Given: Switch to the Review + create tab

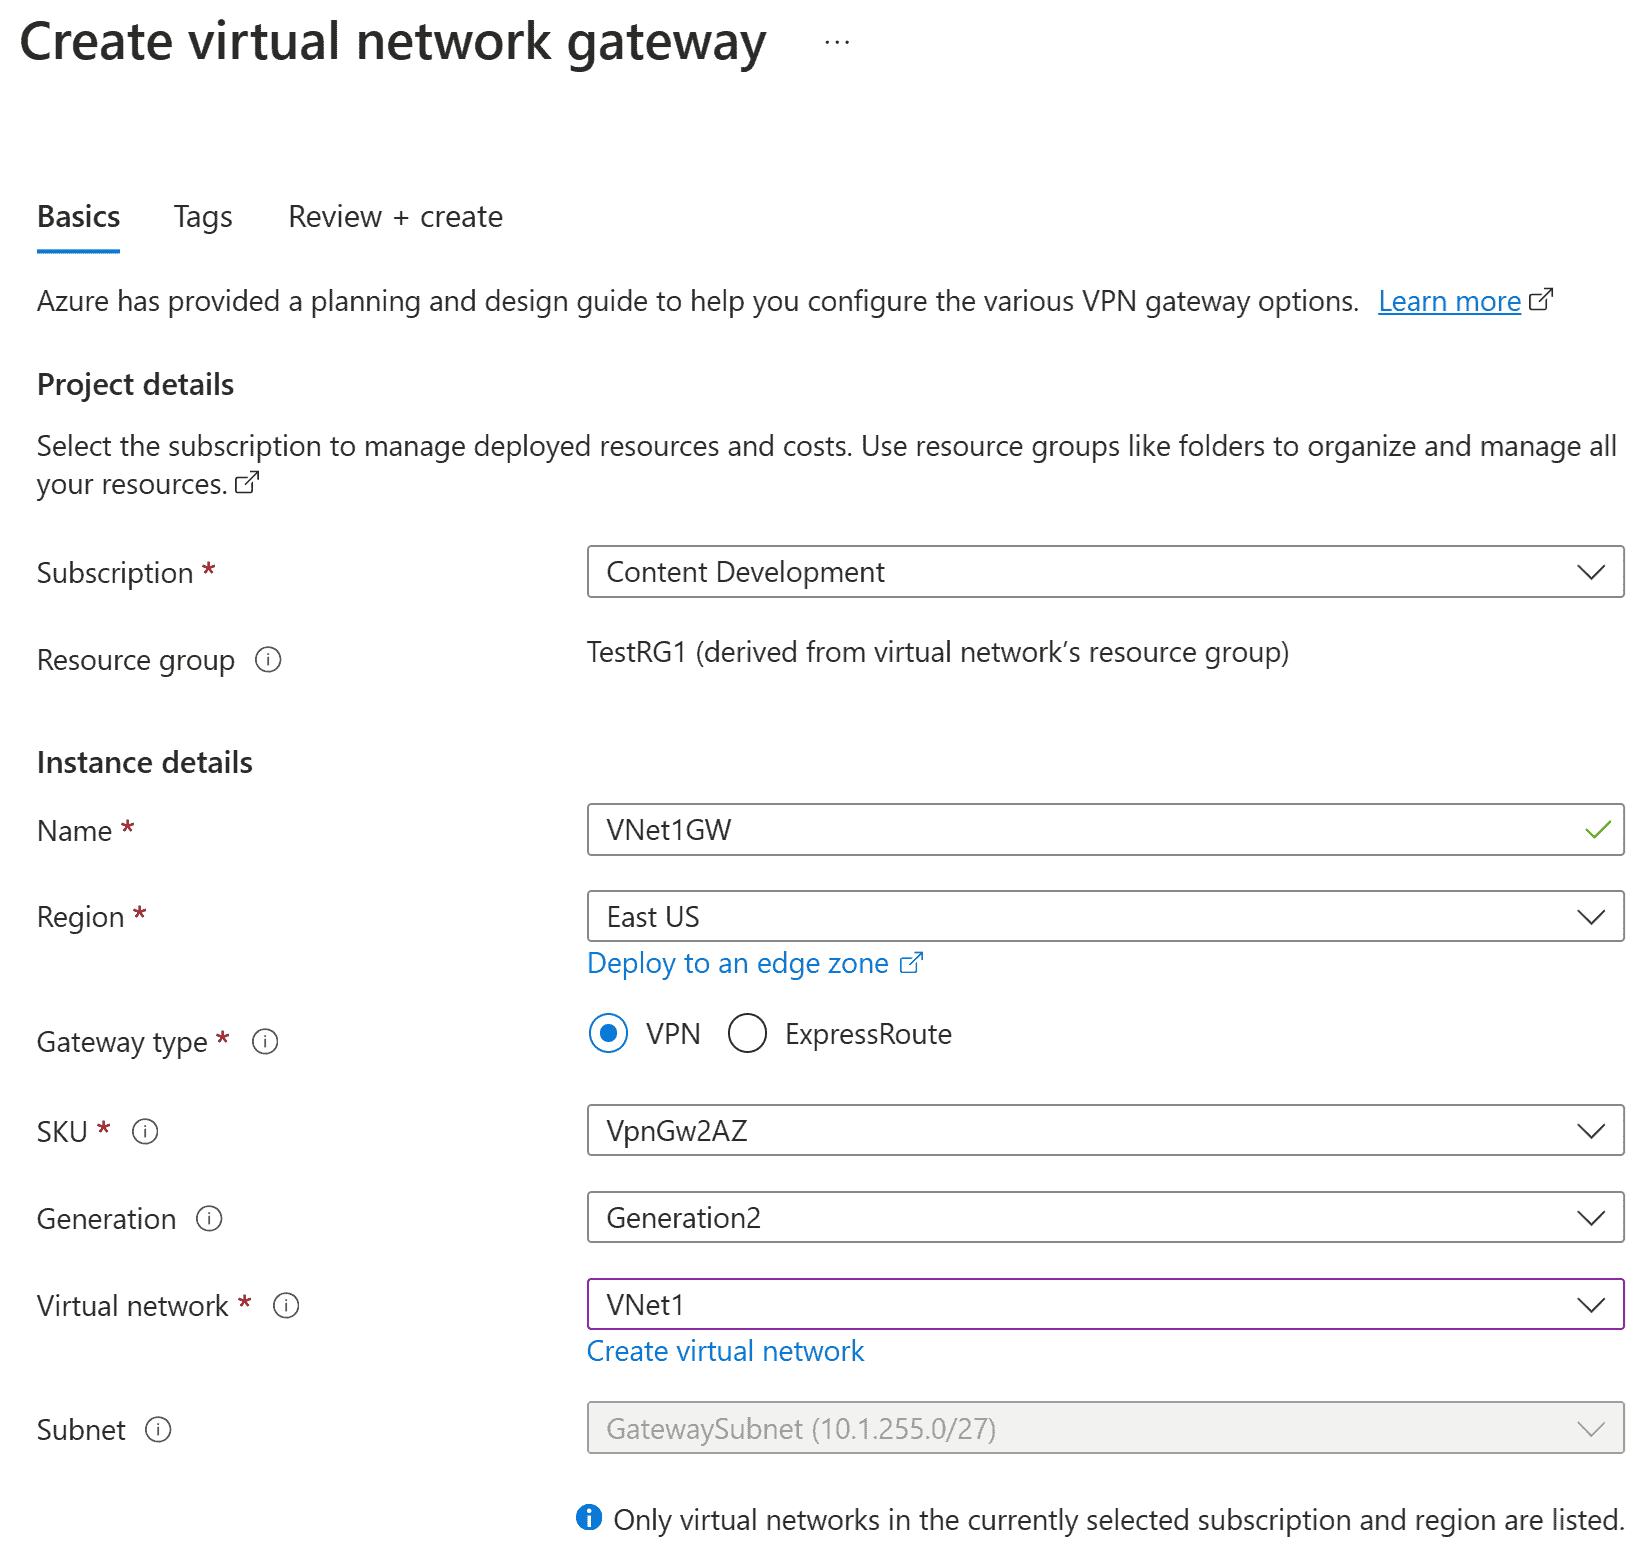Looking at the screenshot, I should pos(395,217).
